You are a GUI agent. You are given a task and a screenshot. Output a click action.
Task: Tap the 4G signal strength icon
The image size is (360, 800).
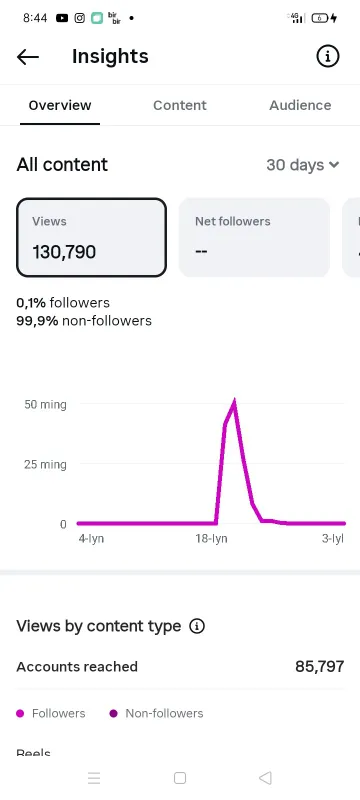(296, 18)
